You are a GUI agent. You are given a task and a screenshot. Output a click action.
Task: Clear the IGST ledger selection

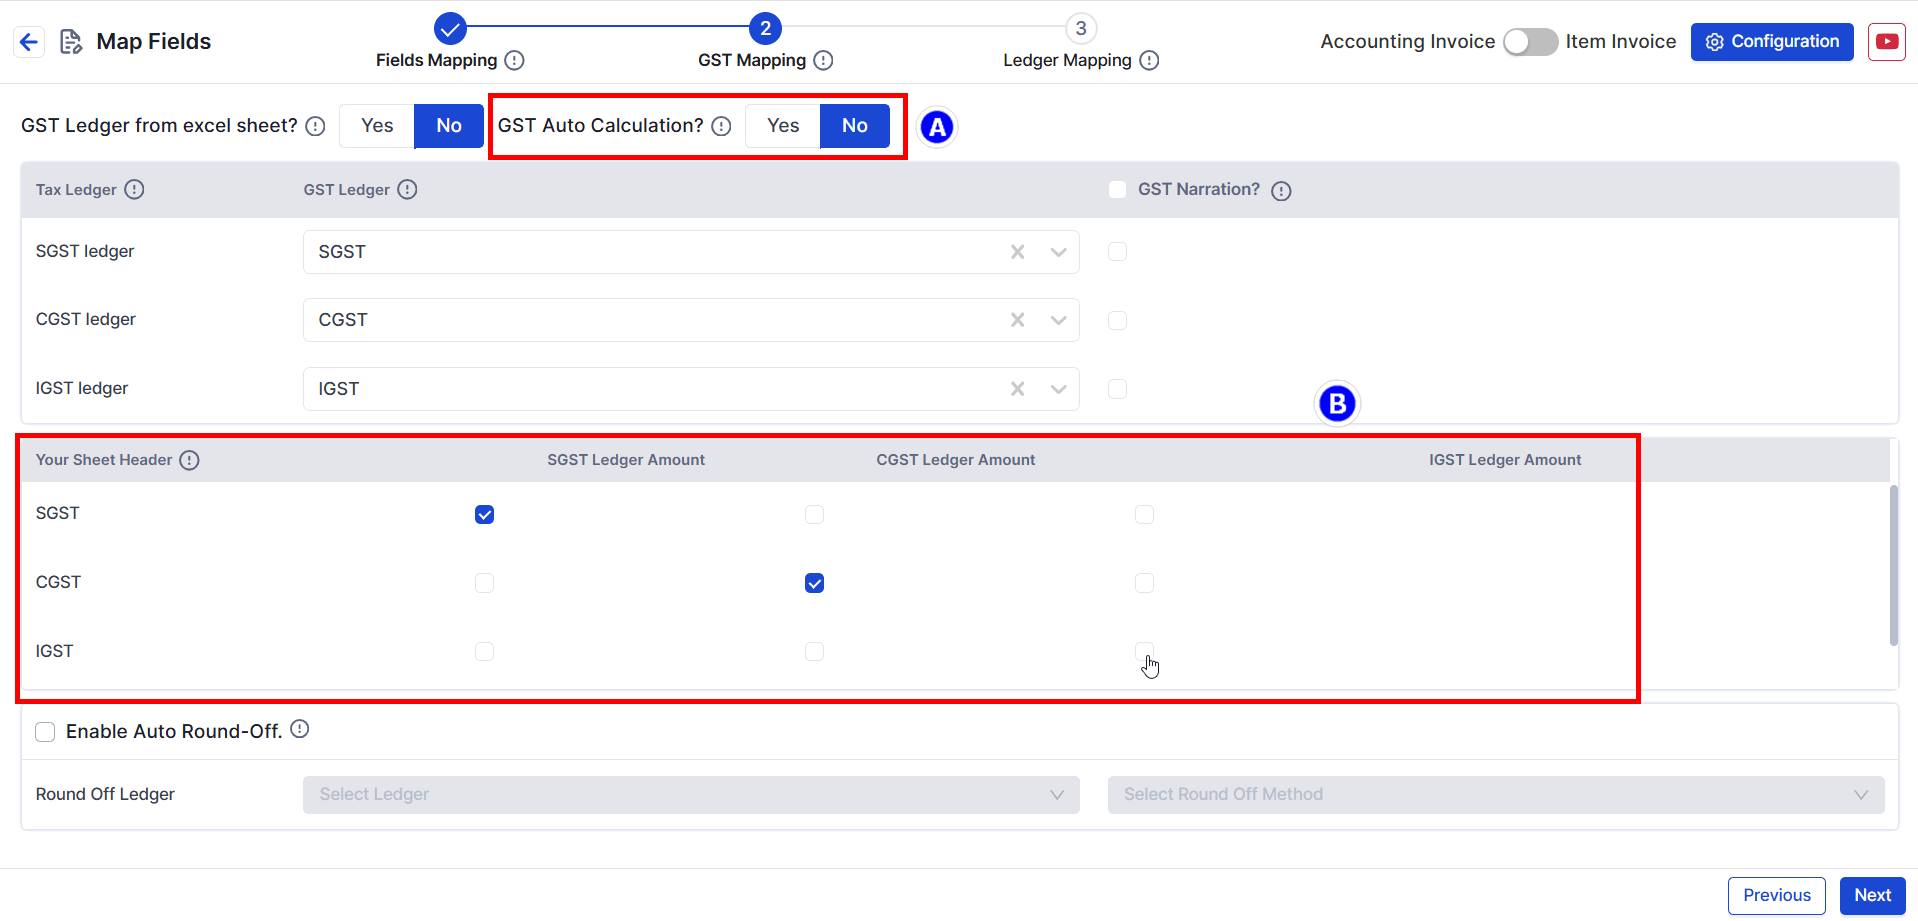[x=1017, y=389]
